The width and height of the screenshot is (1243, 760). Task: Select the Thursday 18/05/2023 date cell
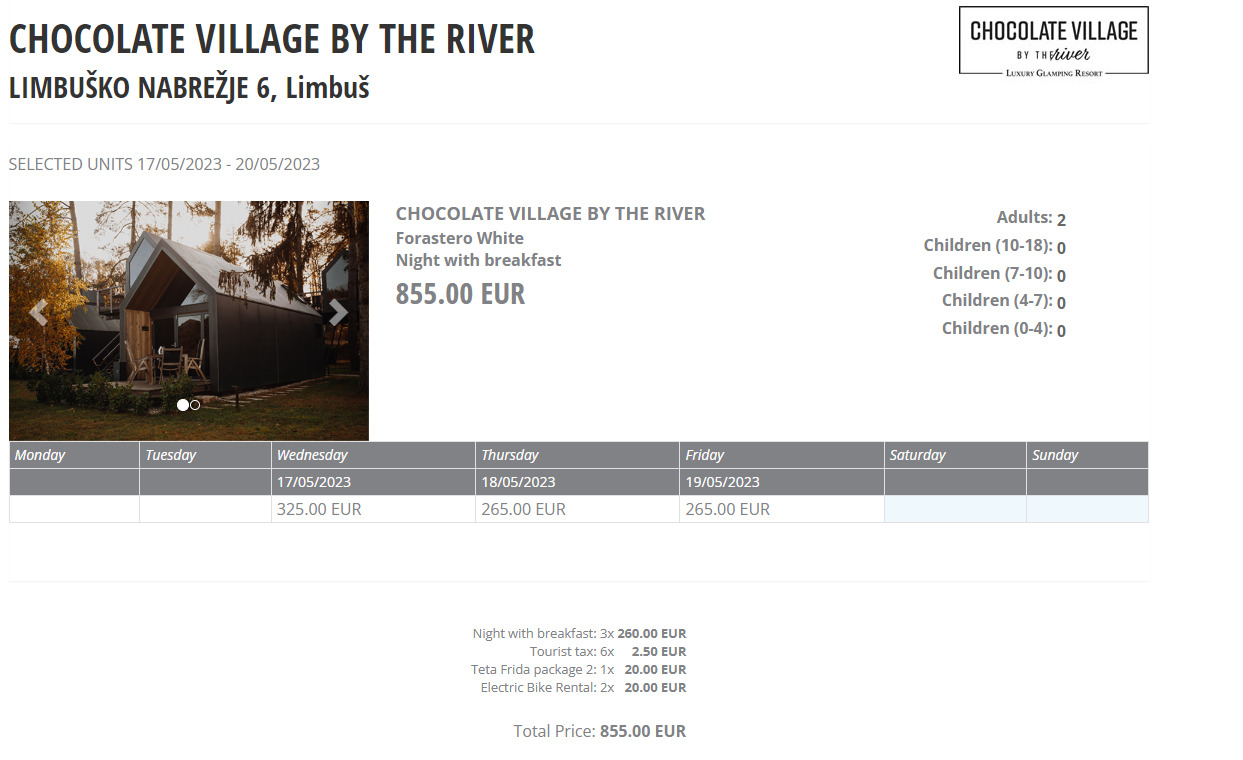[x=577, y=482]
